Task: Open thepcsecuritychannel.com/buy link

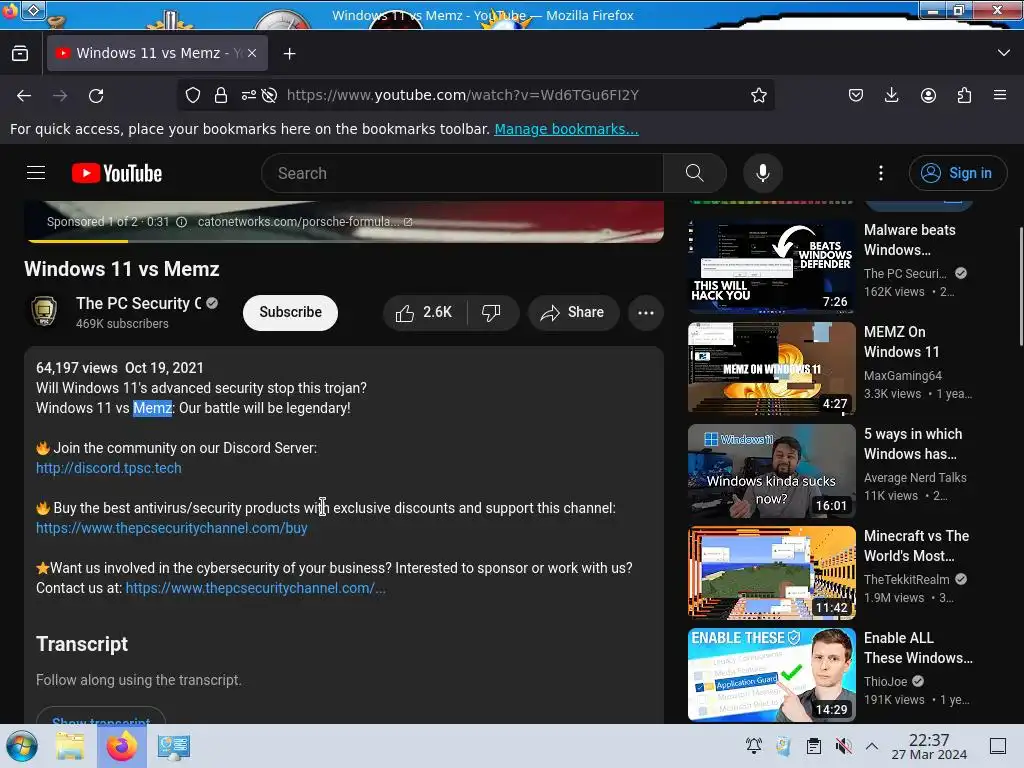Action: (x=172, y=528)
